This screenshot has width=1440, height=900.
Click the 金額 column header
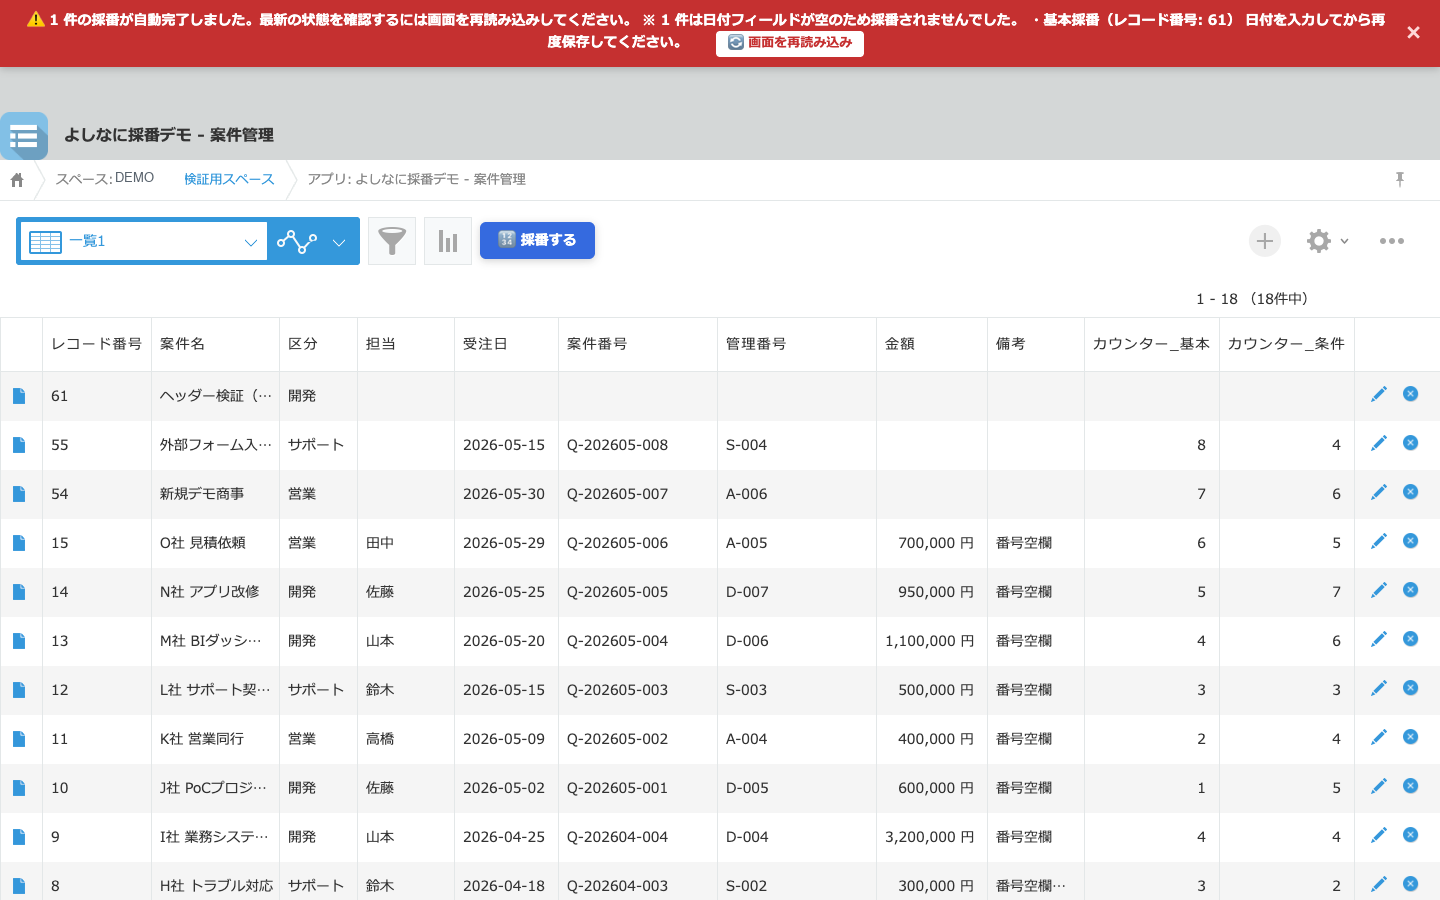pyautogui.click(x=900, y=344)
